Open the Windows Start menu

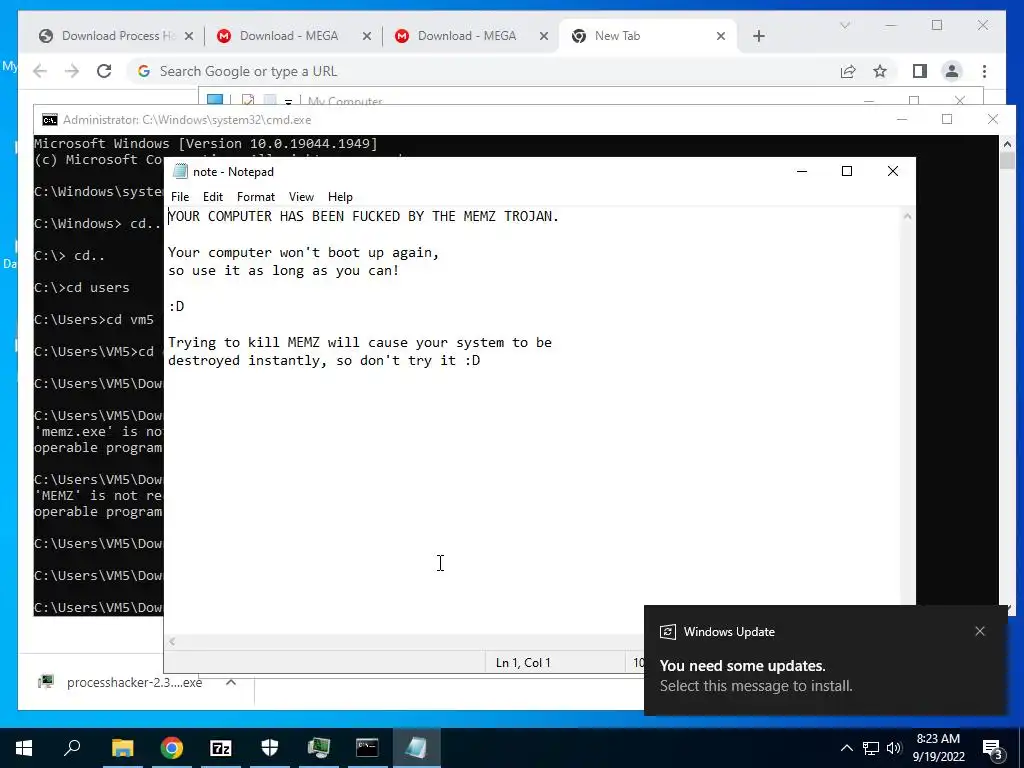(24, 748)
